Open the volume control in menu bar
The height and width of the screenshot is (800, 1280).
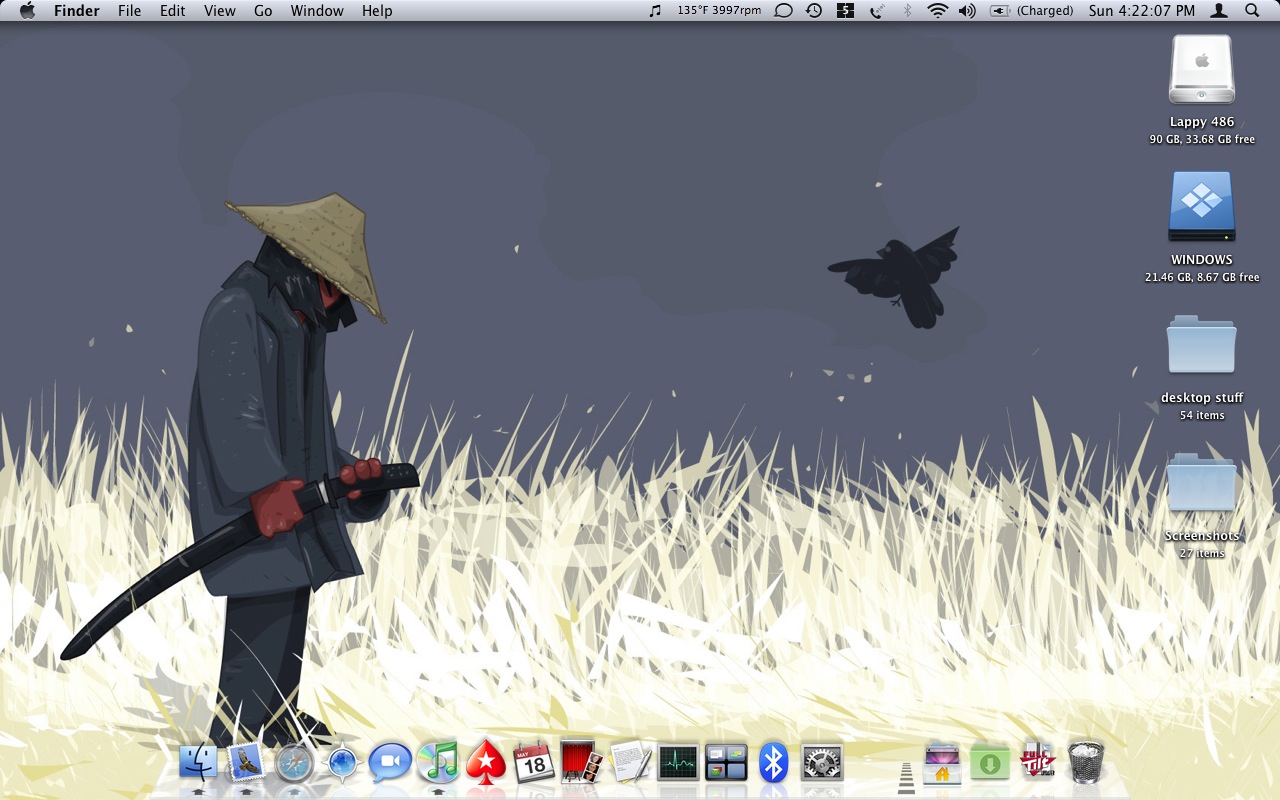click(x=966, y=10)
